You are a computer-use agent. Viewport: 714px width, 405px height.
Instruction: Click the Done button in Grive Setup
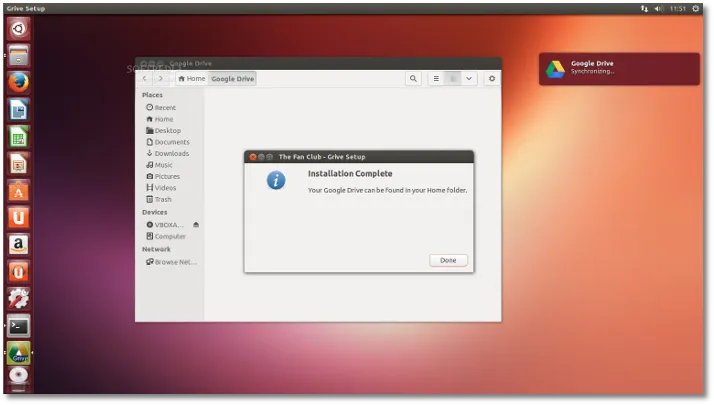448,260
